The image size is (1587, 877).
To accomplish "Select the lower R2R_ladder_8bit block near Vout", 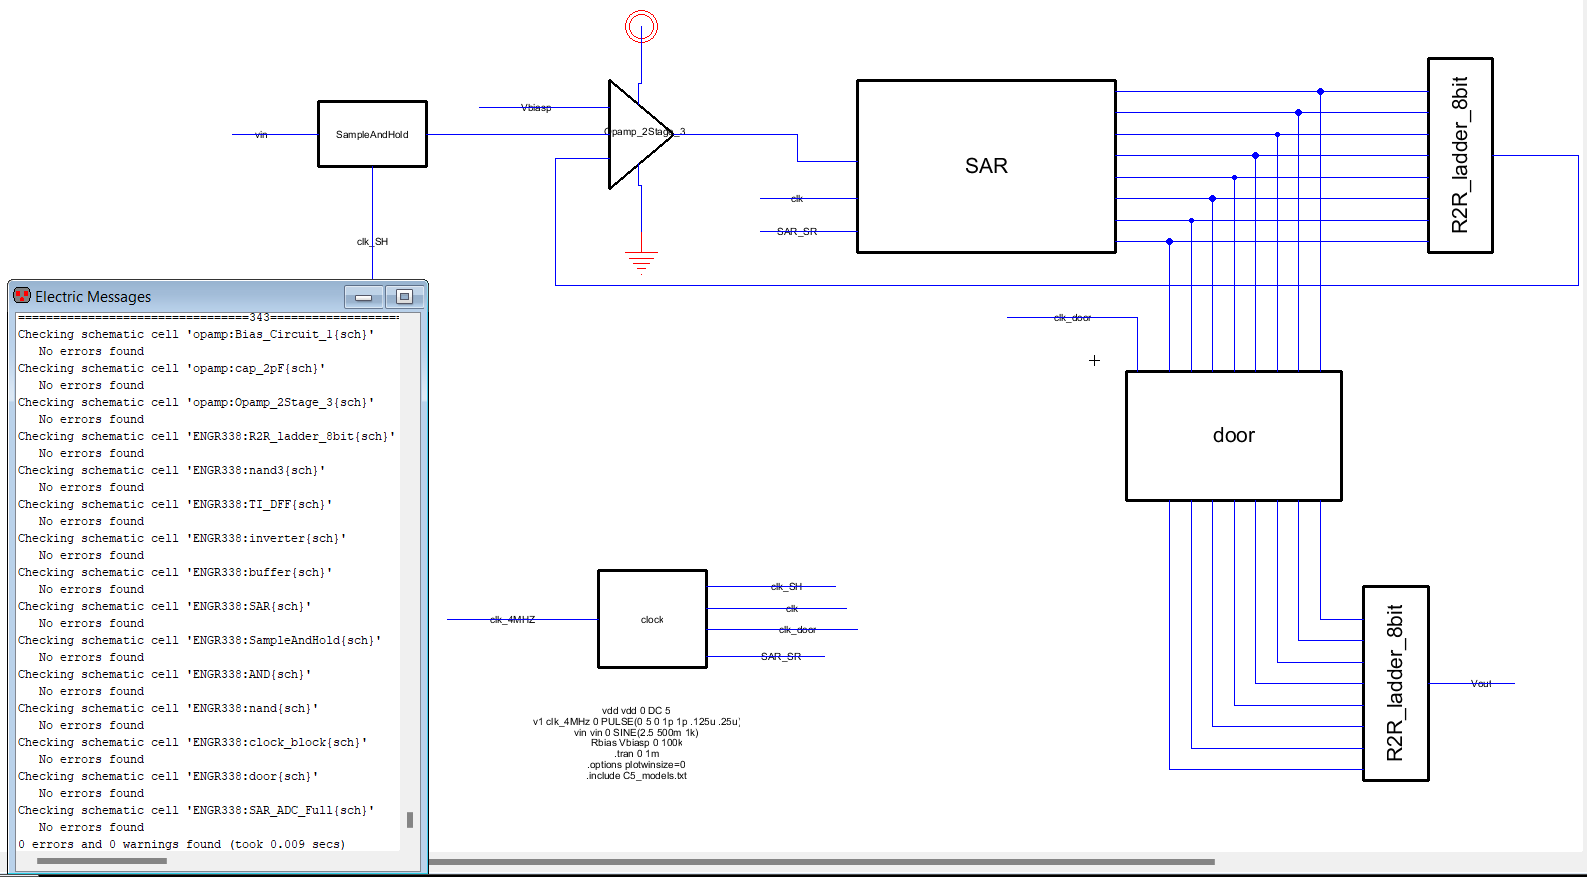I will pyautogui.click(x=1395, y=683).
